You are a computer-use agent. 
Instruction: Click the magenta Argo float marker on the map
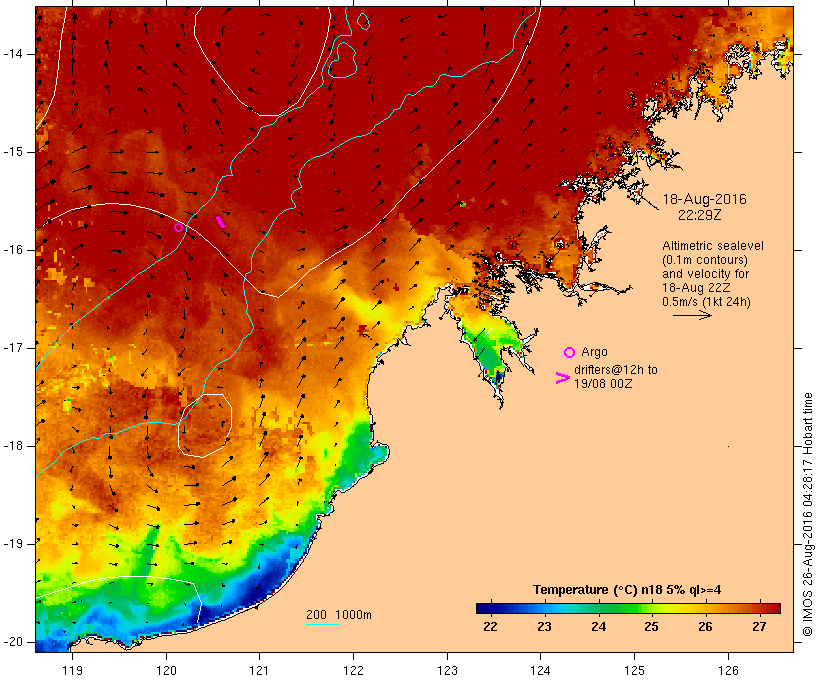point(178,228)
